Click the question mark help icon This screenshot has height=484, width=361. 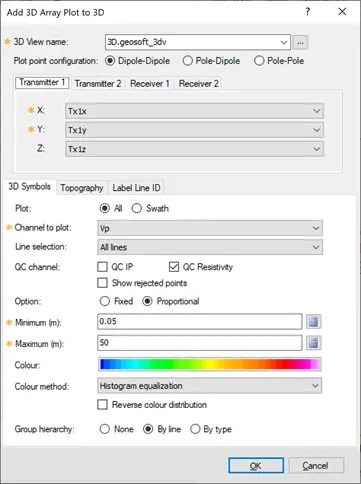click(x=308, y=12)
